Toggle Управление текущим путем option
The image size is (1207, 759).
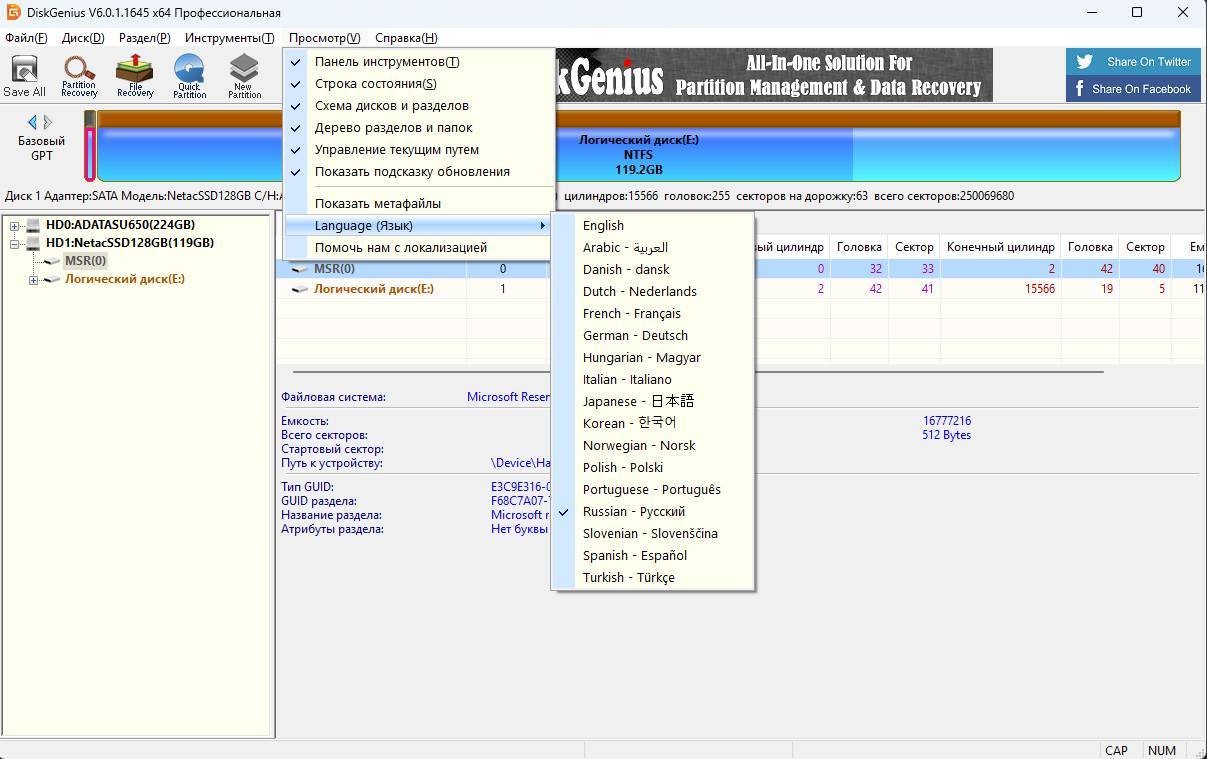click(419, 150)
